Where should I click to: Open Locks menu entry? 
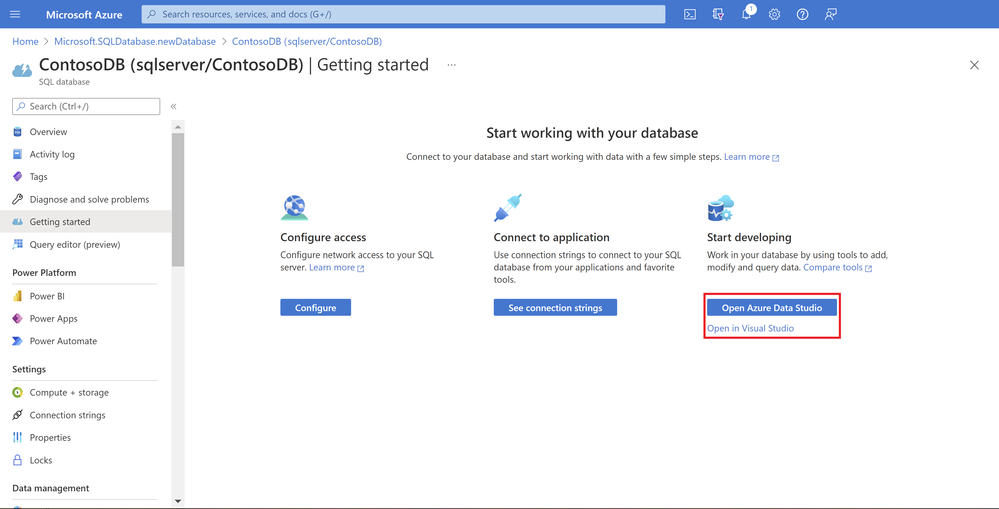coord(41,460)
